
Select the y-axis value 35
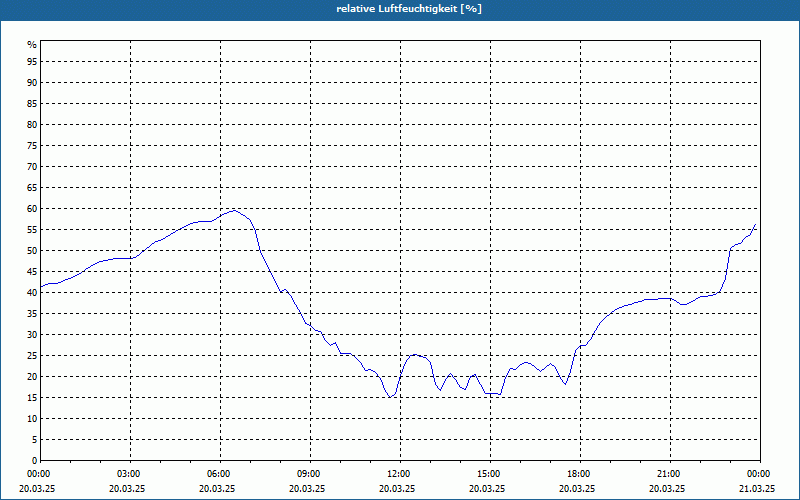[32, 314]
